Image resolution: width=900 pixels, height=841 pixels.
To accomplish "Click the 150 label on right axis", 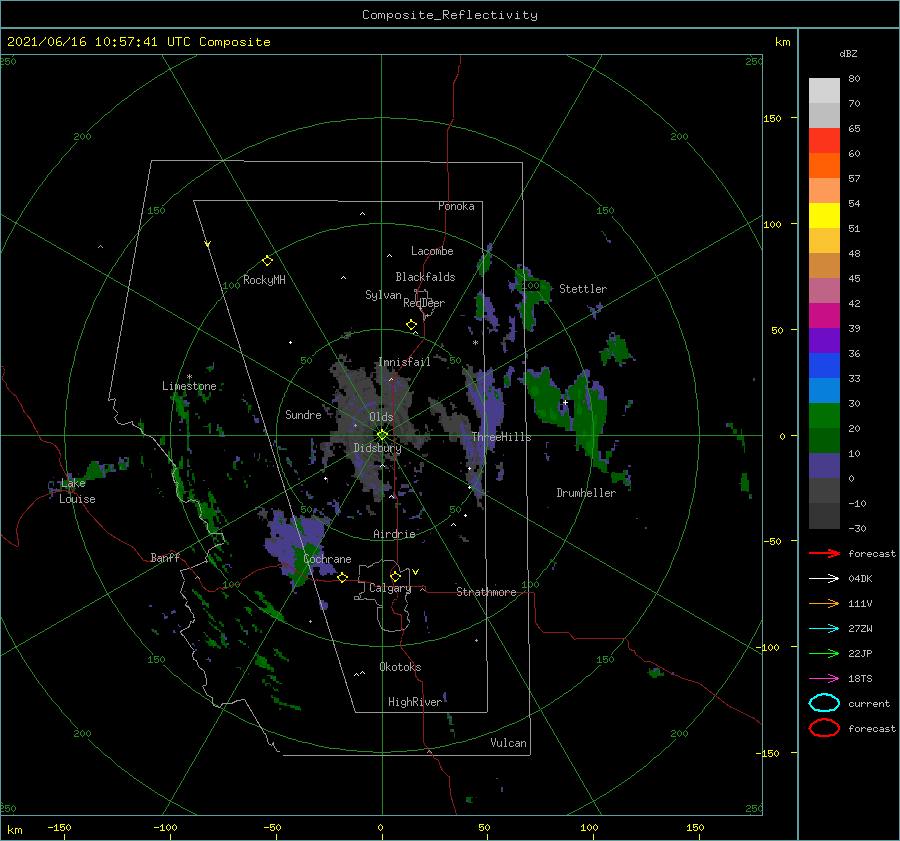I will point(772,118).
